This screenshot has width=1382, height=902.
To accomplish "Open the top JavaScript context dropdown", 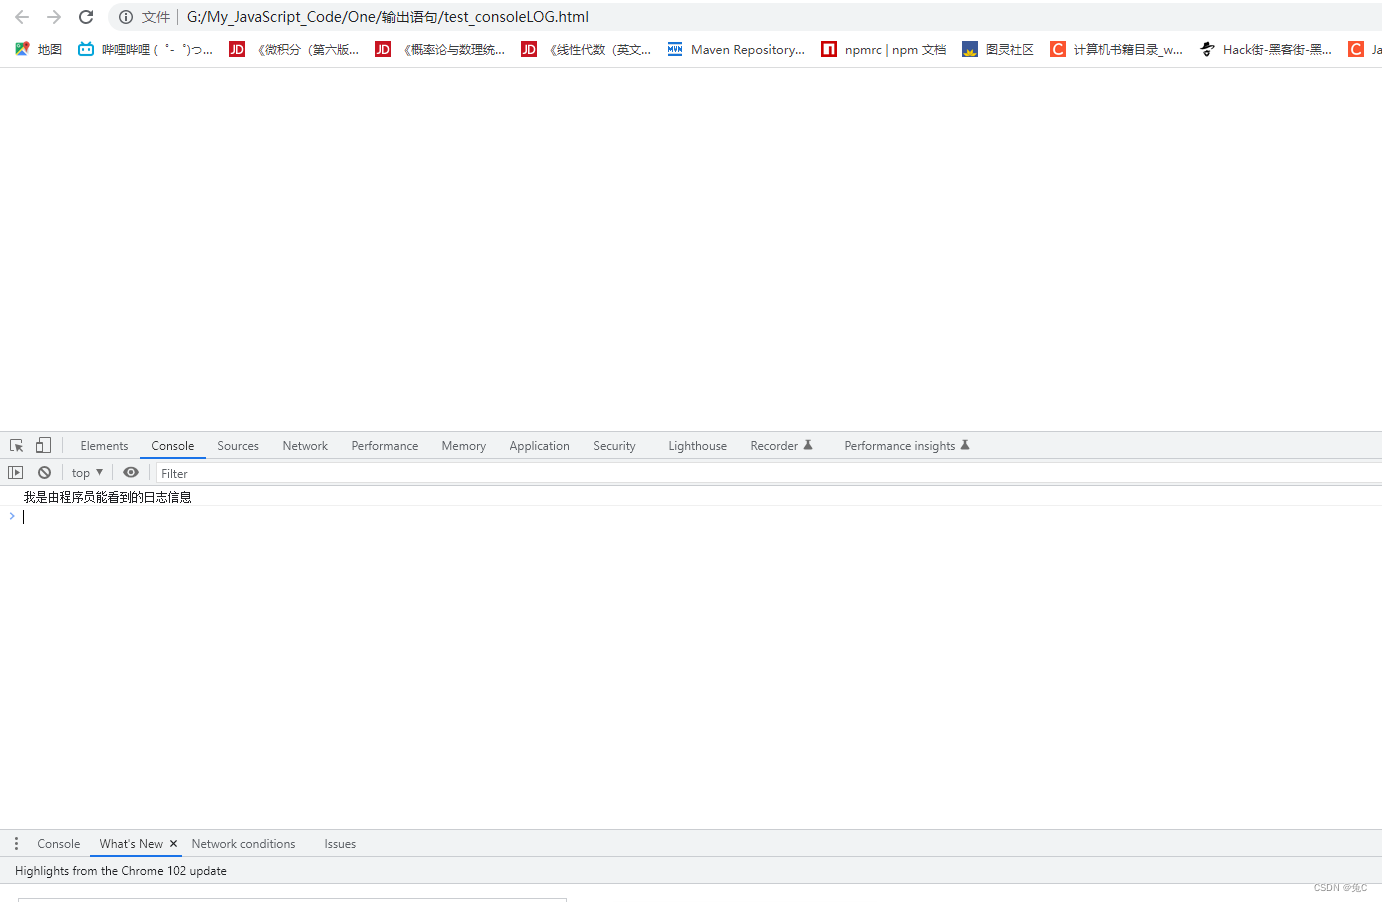I will click(88, 473).
